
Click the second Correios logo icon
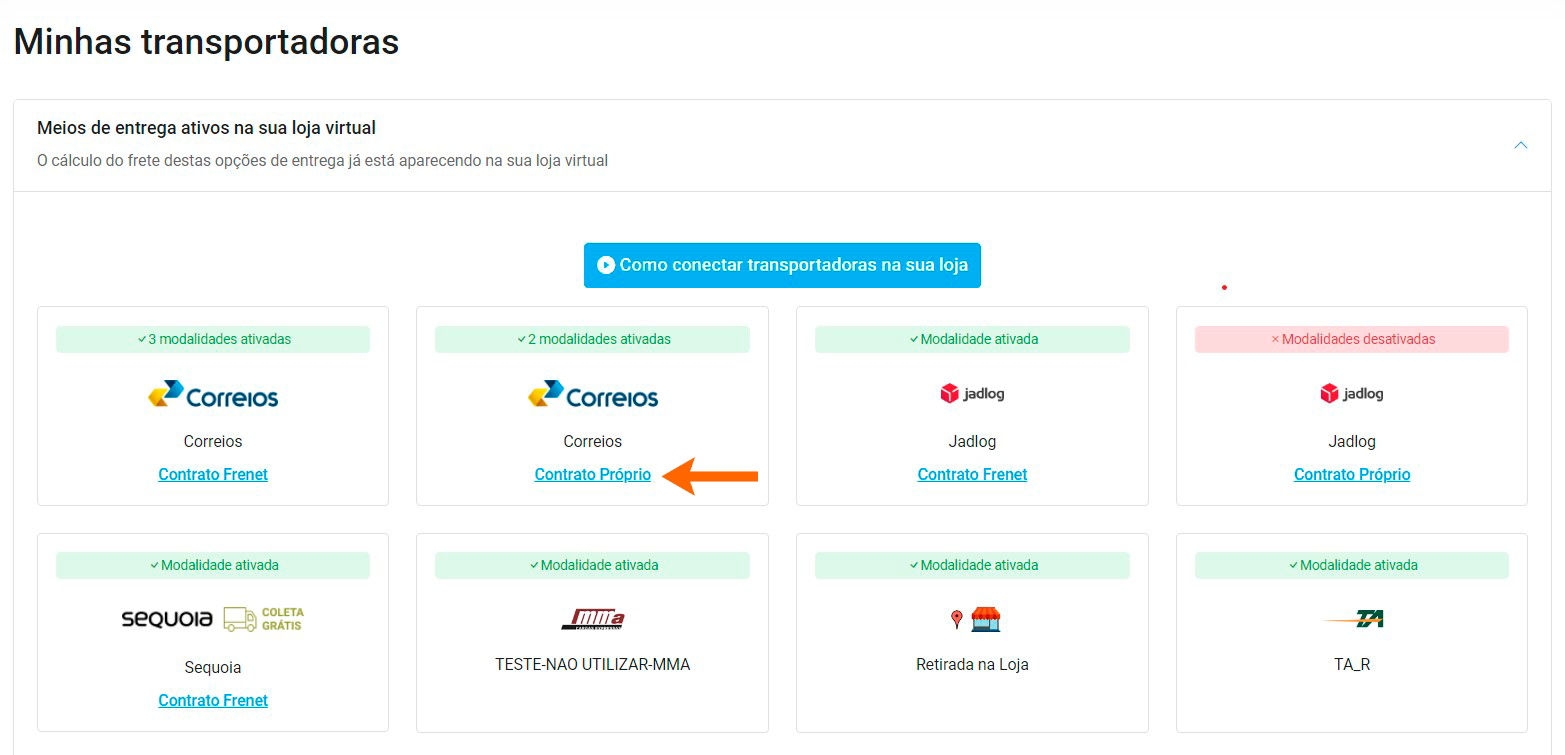click(592, 394)
